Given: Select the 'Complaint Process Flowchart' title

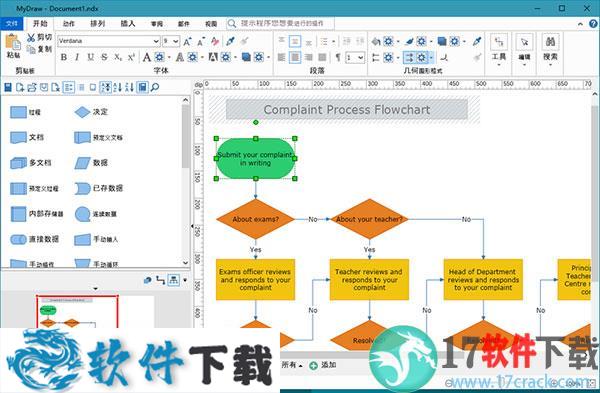Looking at the screenshot, I should (x=347, y=110).
